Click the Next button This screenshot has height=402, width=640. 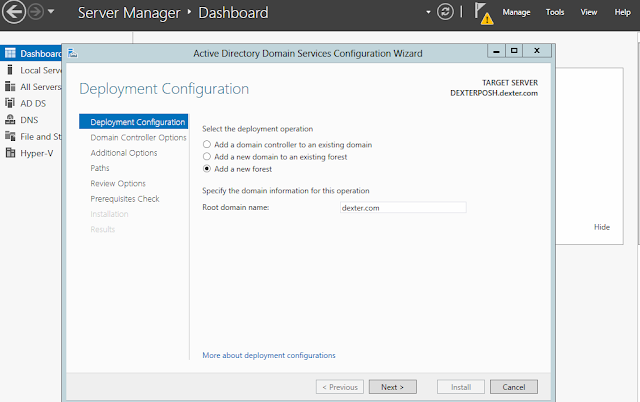coord(393,387)
